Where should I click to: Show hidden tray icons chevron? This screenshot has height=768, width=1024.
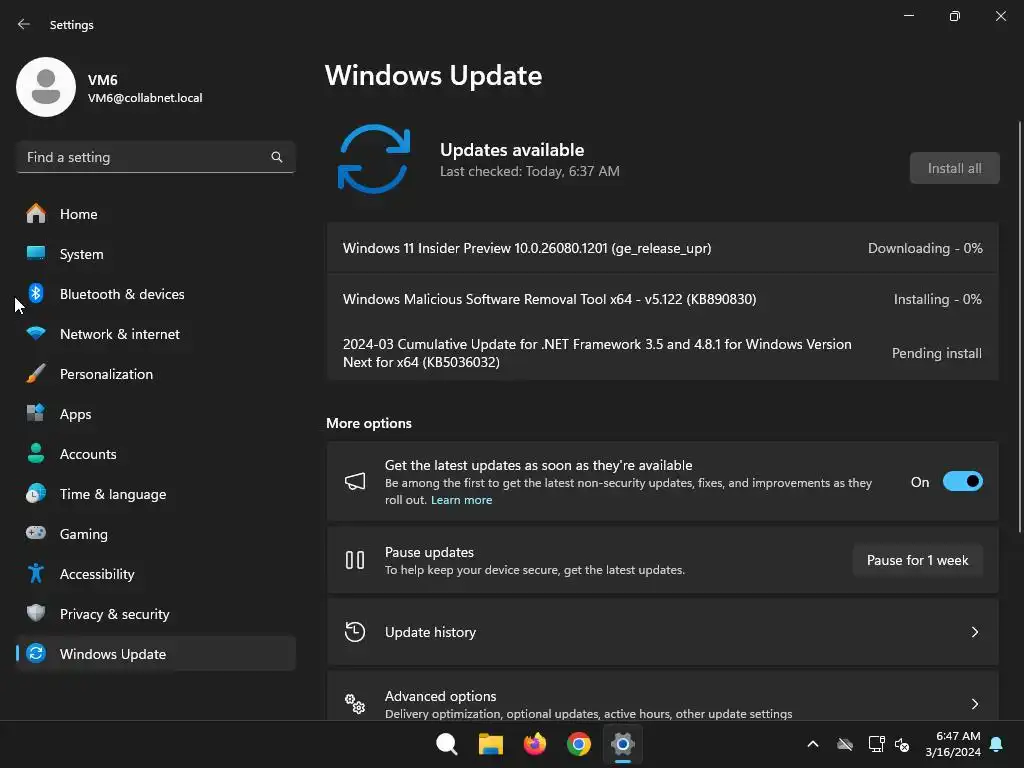[x=813, y=744]
